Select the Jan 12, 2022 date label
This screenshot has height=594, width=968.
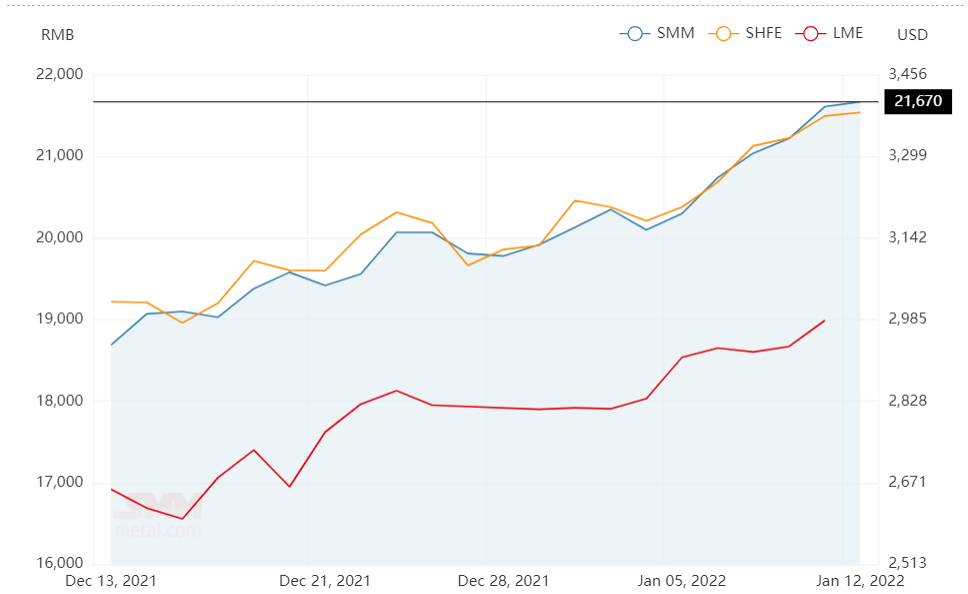pos(860,581)
